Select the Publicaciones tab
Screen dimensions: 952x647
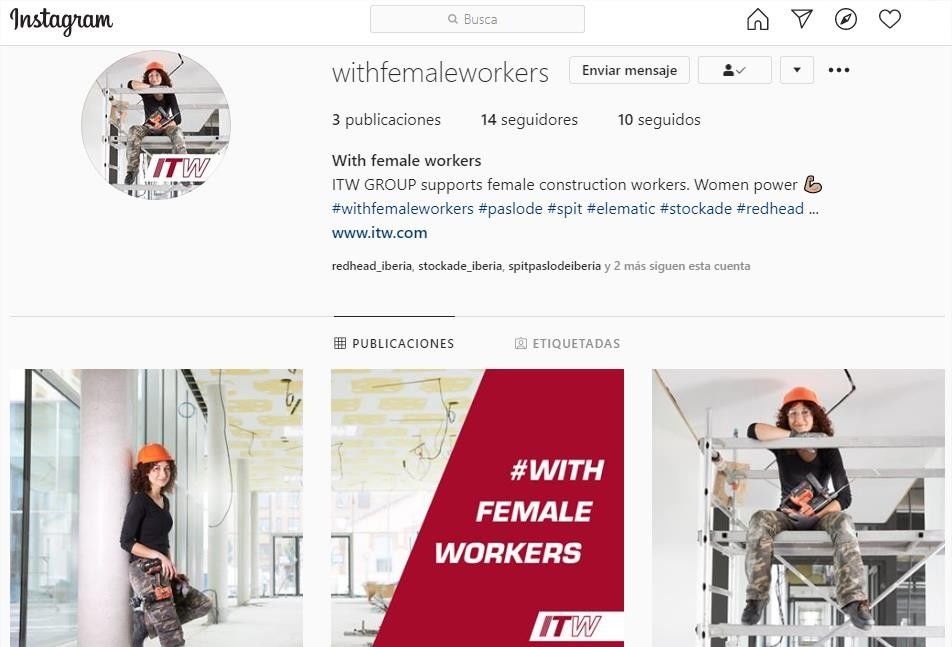[393, 344]
